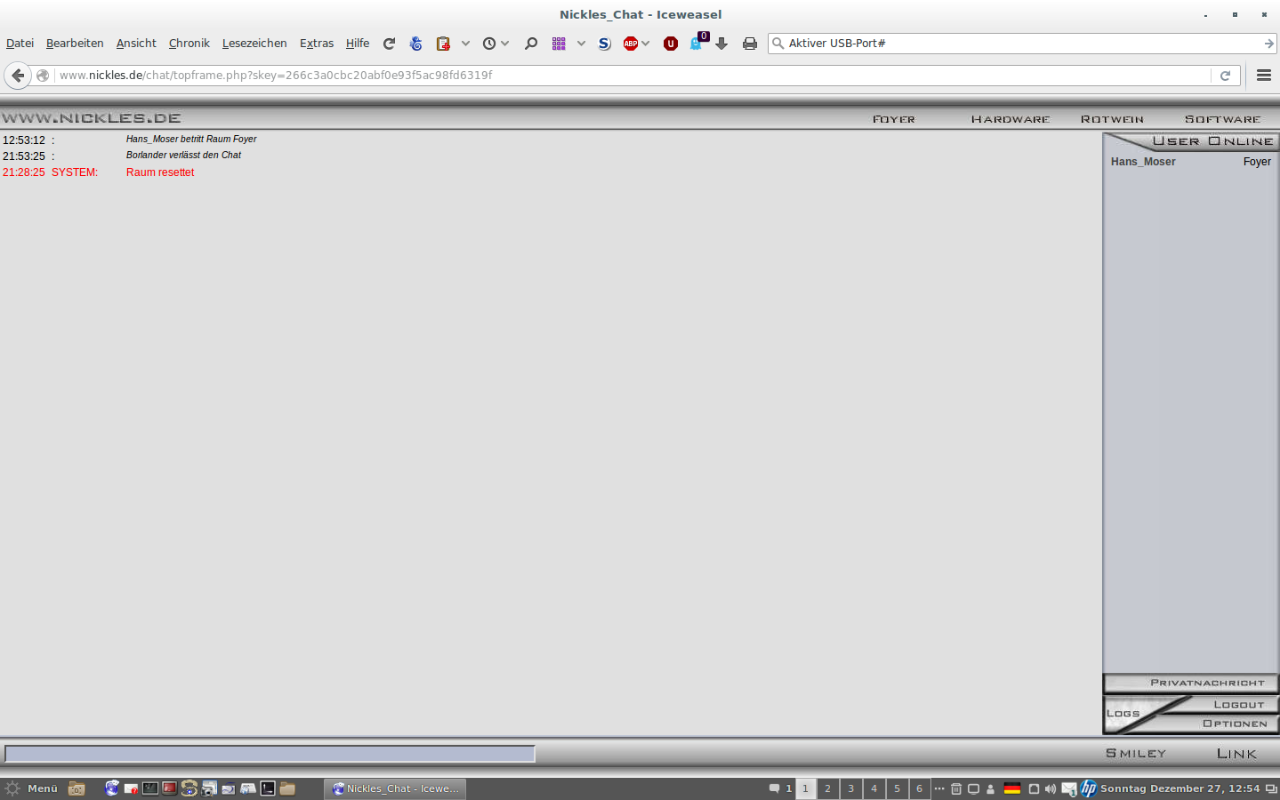
Task: Click the search bar go arrow
Action: [1269, 43]
